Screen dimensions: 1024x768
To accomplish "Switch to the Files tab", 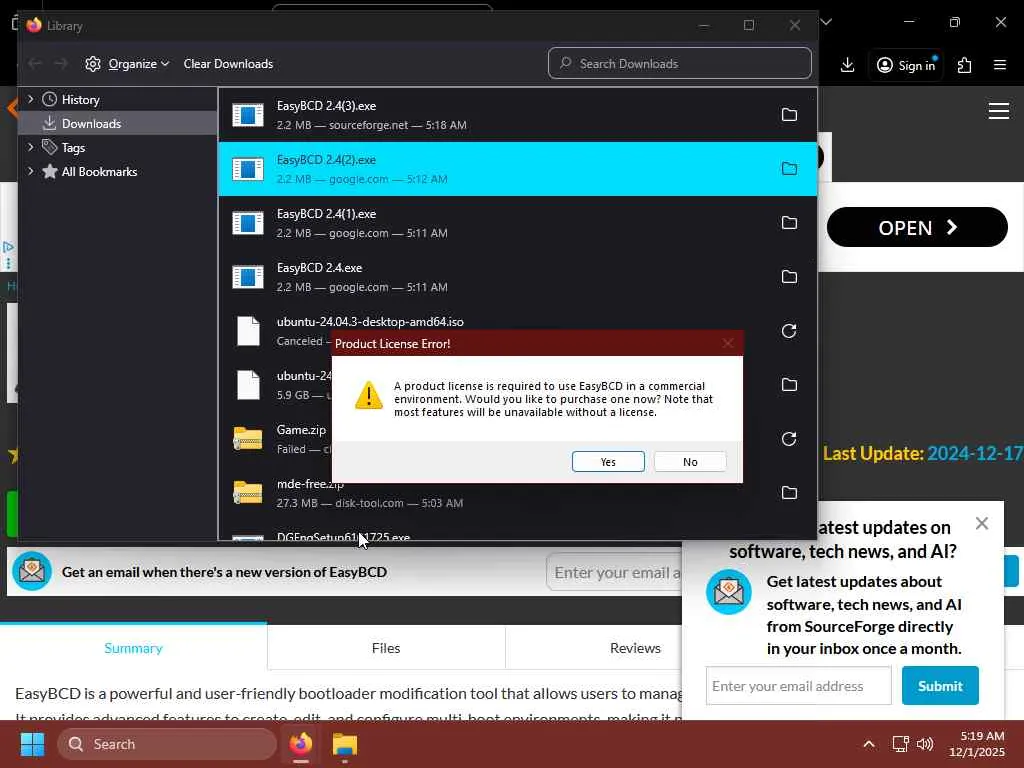I will pos(386,648).
